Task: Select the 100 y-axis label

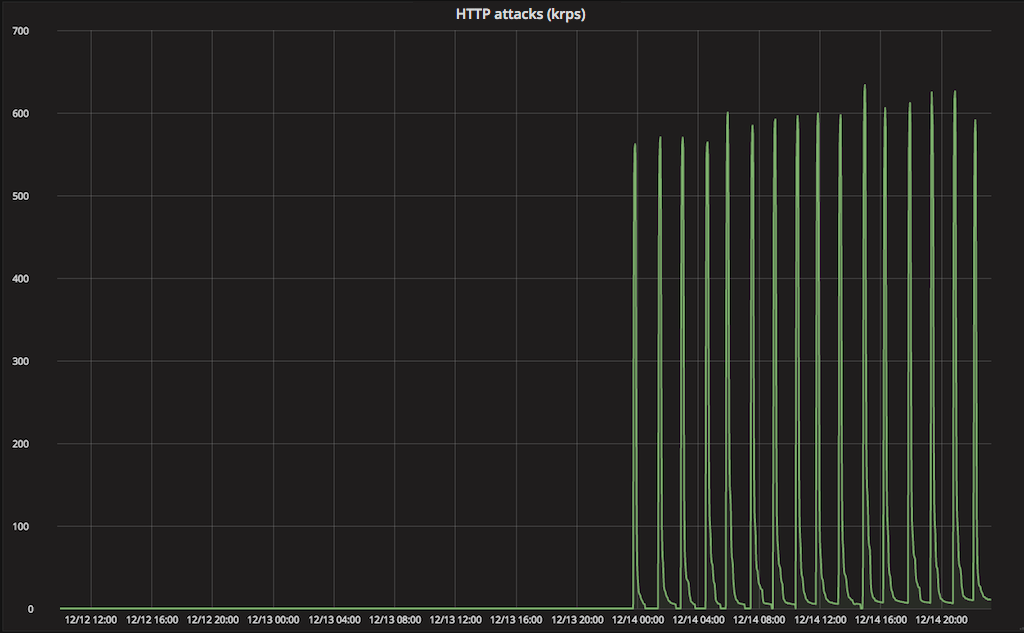Action: coord(20,527)
